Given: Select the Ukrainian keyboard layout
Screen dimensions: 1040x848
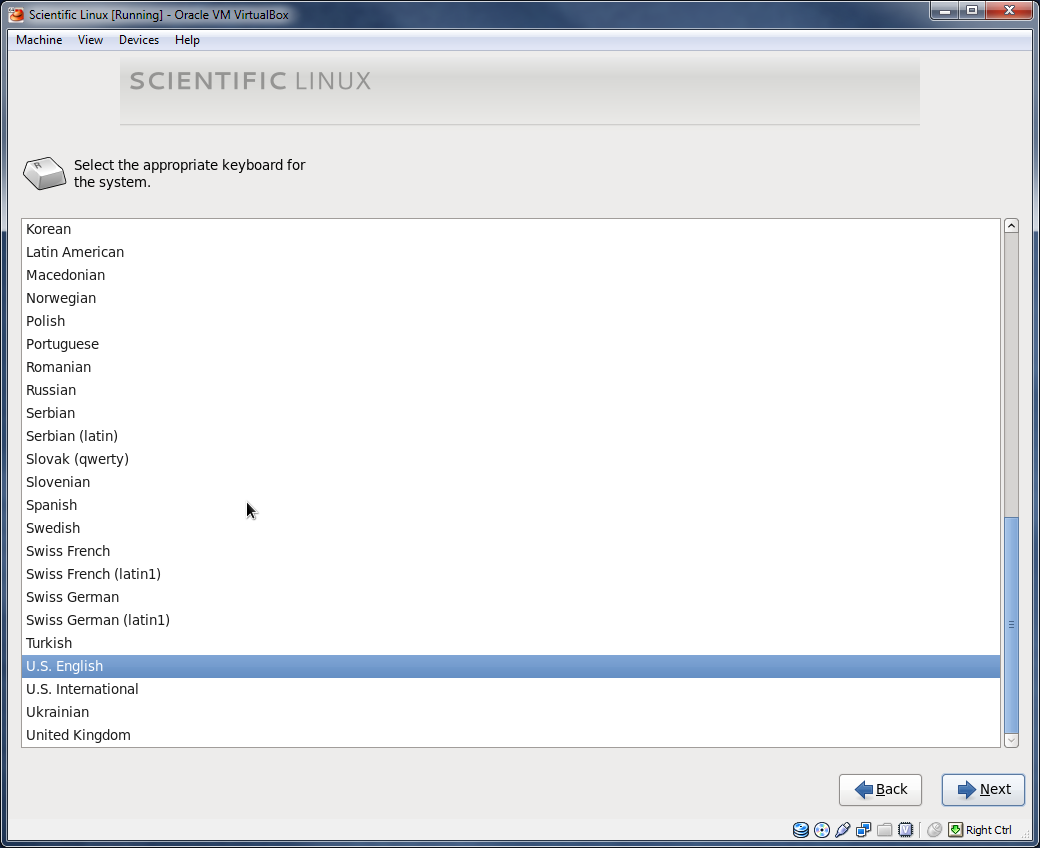Looking at the screenshot, I should 511,712.
